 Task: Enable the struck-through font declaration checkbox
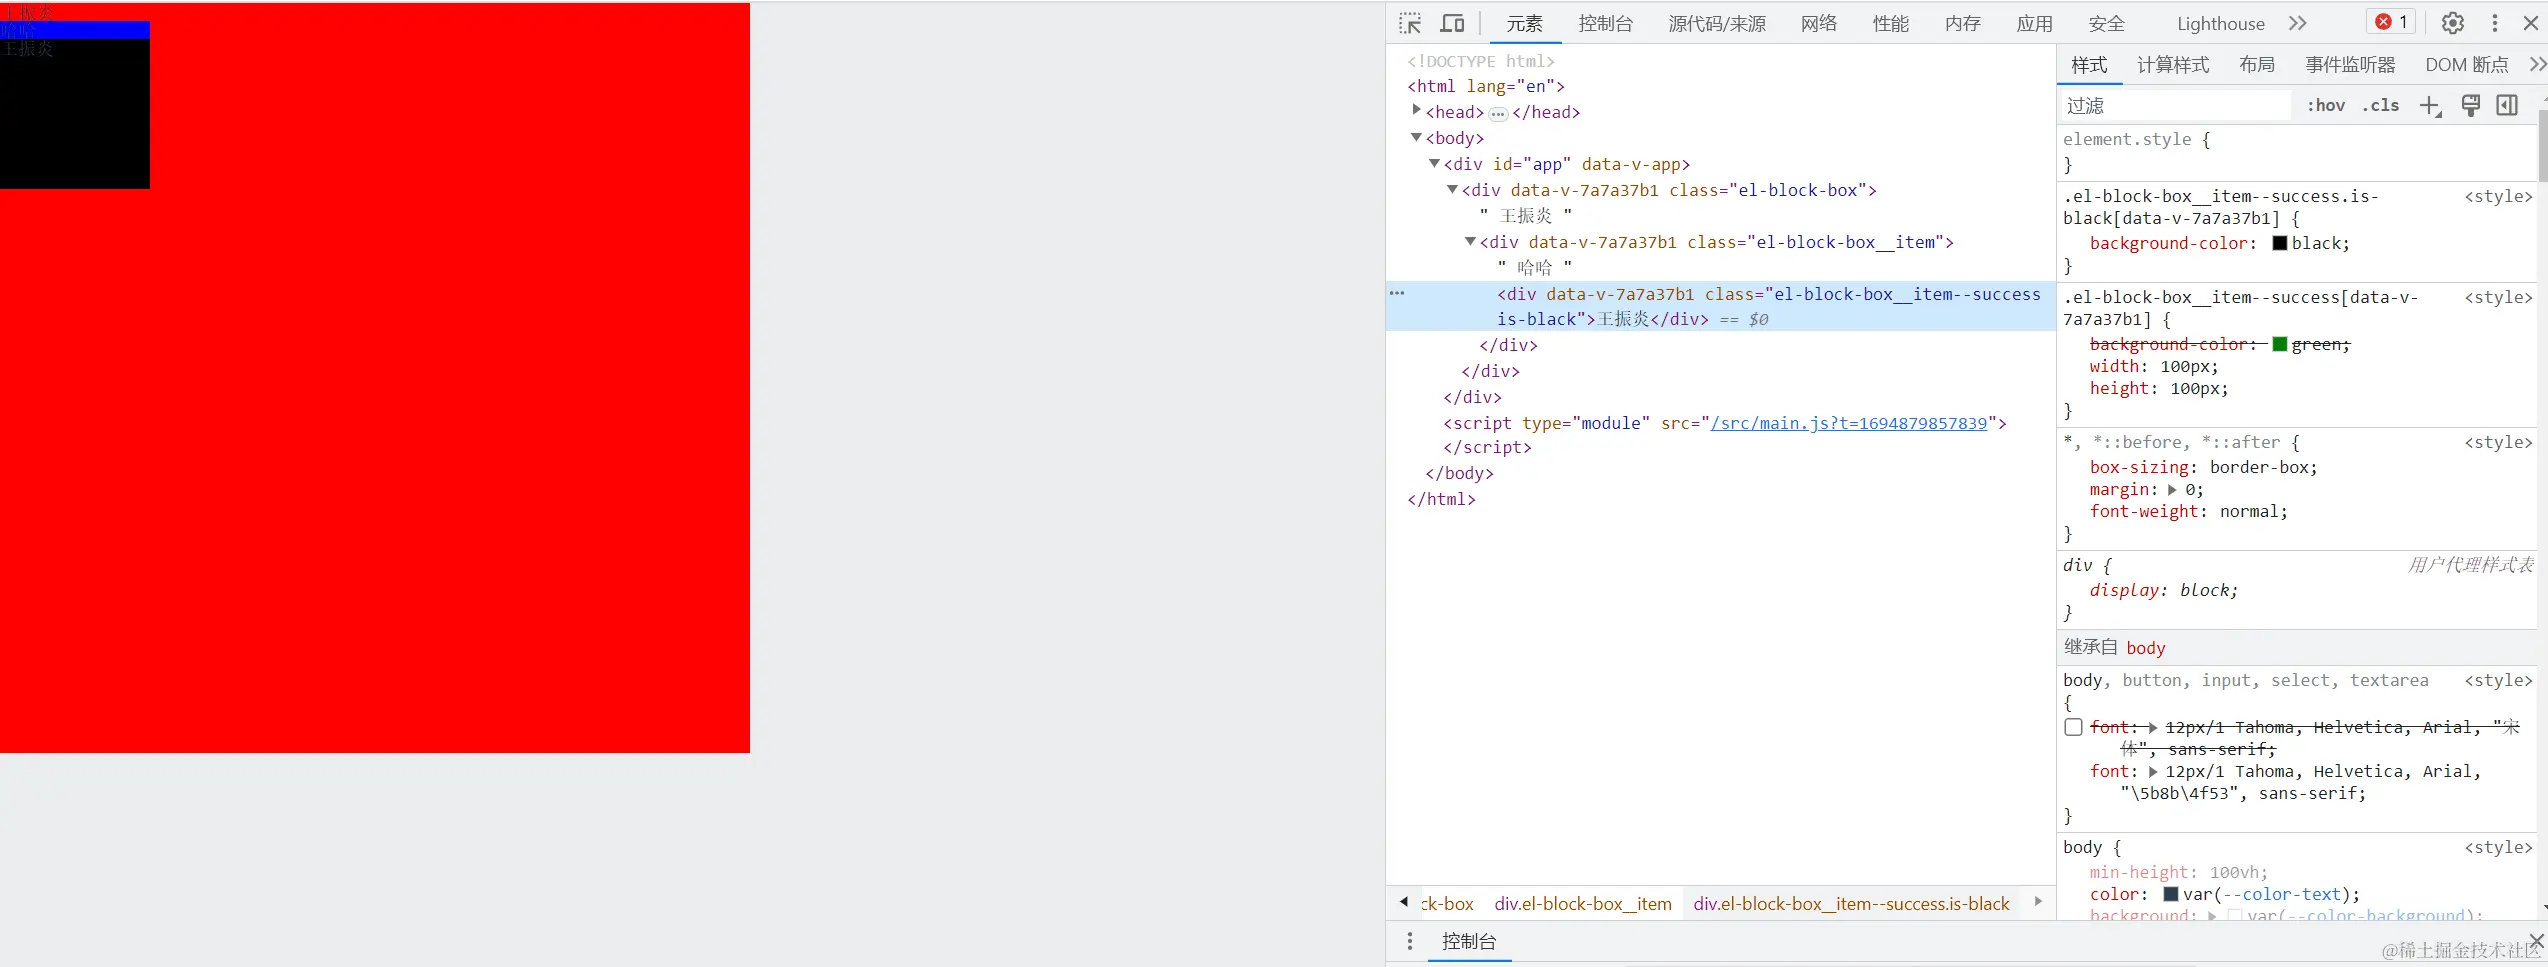coord(2074,727)
